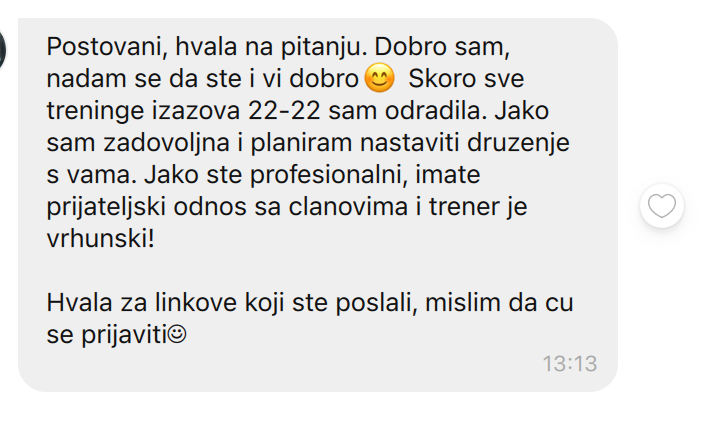The width and height of the screenshot is (704, 424).
Task: Click the word "Skoro" after the emoji
Action: tap(440, 79)
